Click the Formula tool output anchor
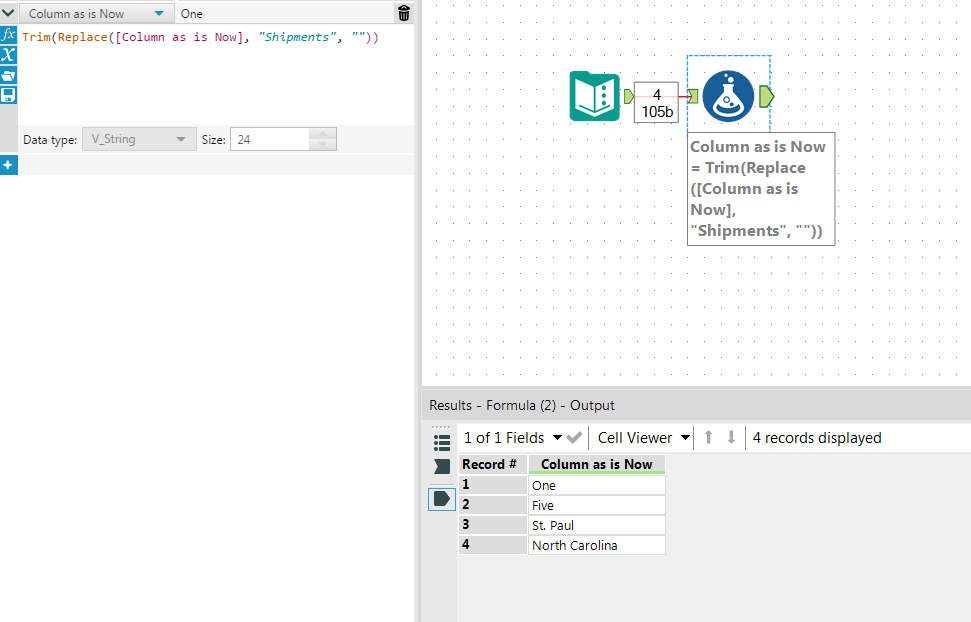This screenshot has width=971, height=622. [767, 96]
